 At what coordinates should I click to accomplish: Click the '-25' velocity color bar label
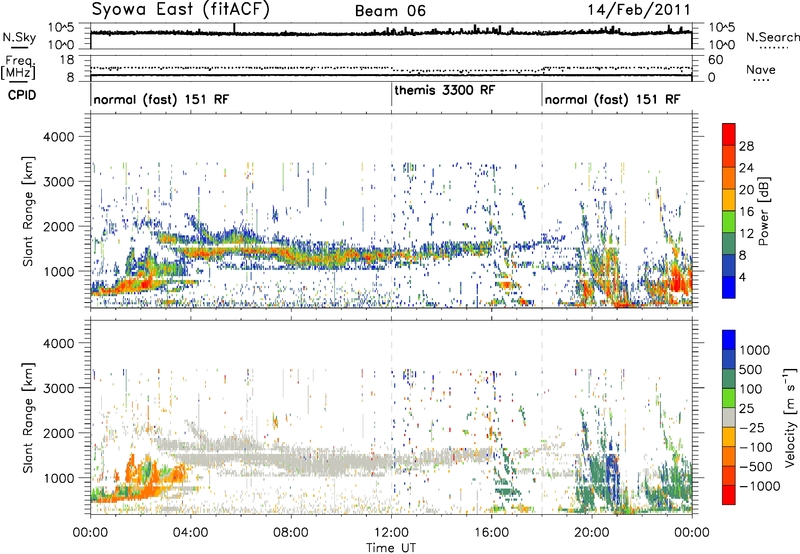click(752, 427)
